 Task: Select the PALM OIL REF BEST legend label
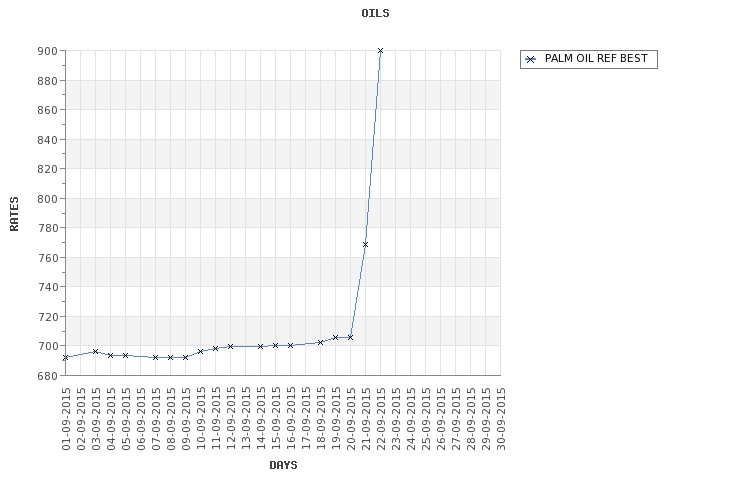[596, 59]
